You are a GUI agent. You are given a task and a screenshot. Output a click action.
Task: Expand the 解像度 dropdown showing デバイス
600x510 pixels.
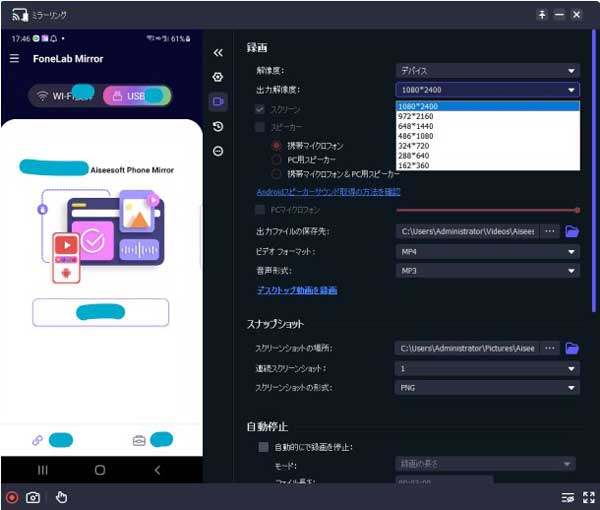487,71
